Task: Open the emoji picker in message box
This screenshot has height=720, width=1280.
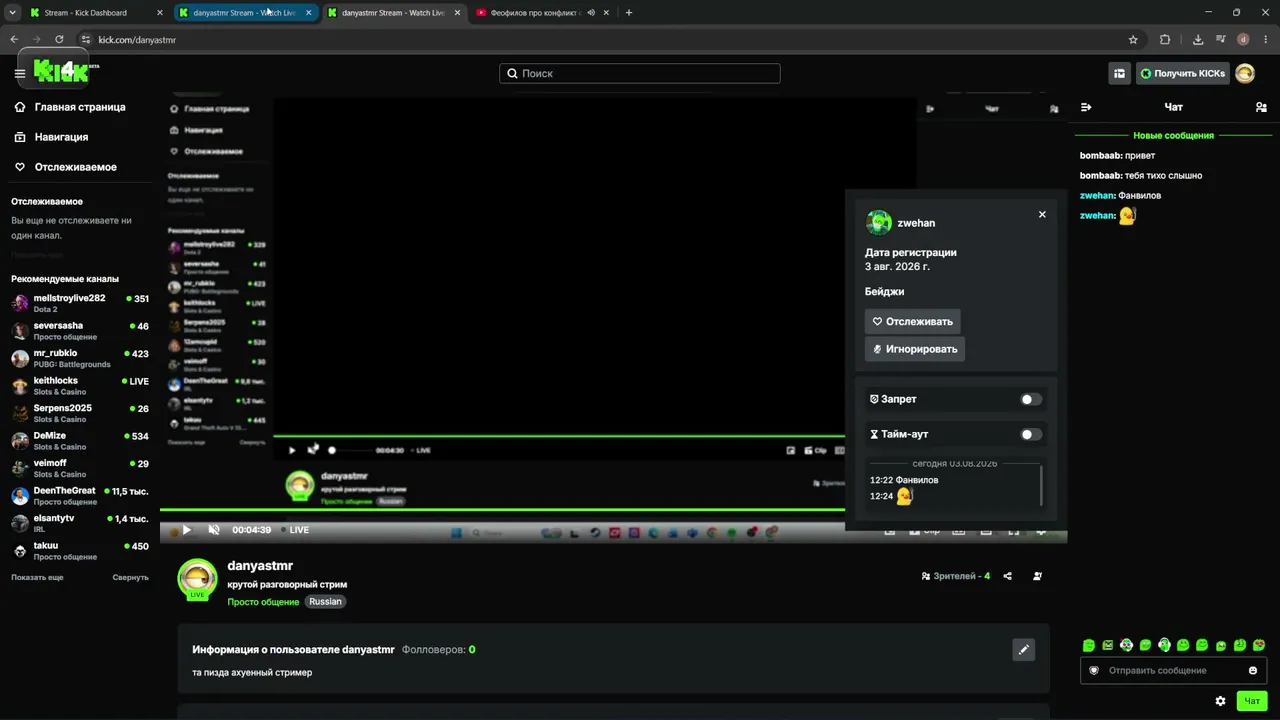Action: coord(1253,670)
